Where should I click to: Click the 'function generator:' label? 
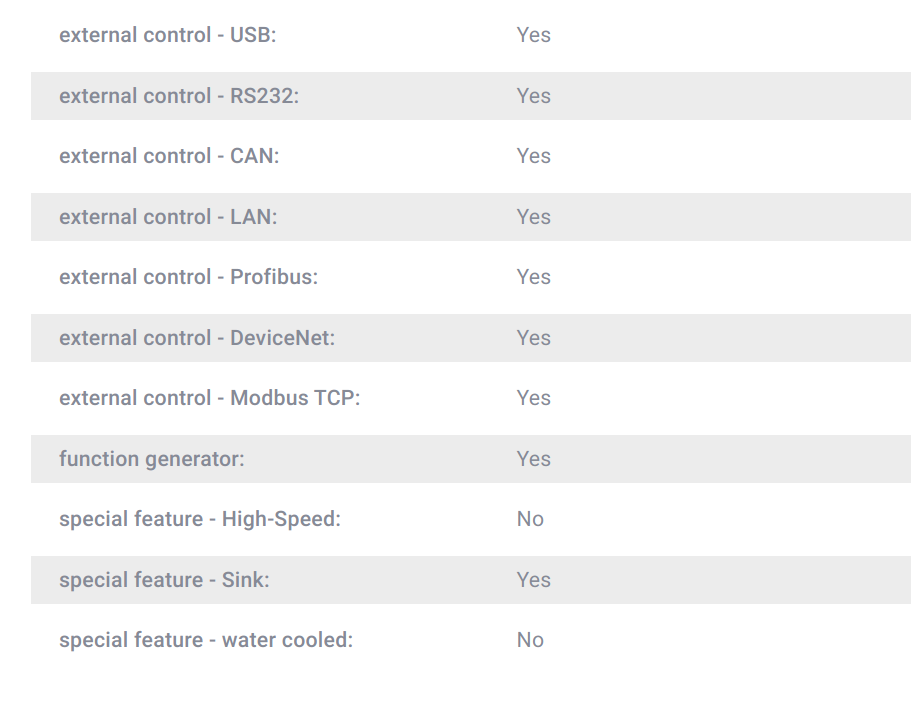click(x=152, y=459)
